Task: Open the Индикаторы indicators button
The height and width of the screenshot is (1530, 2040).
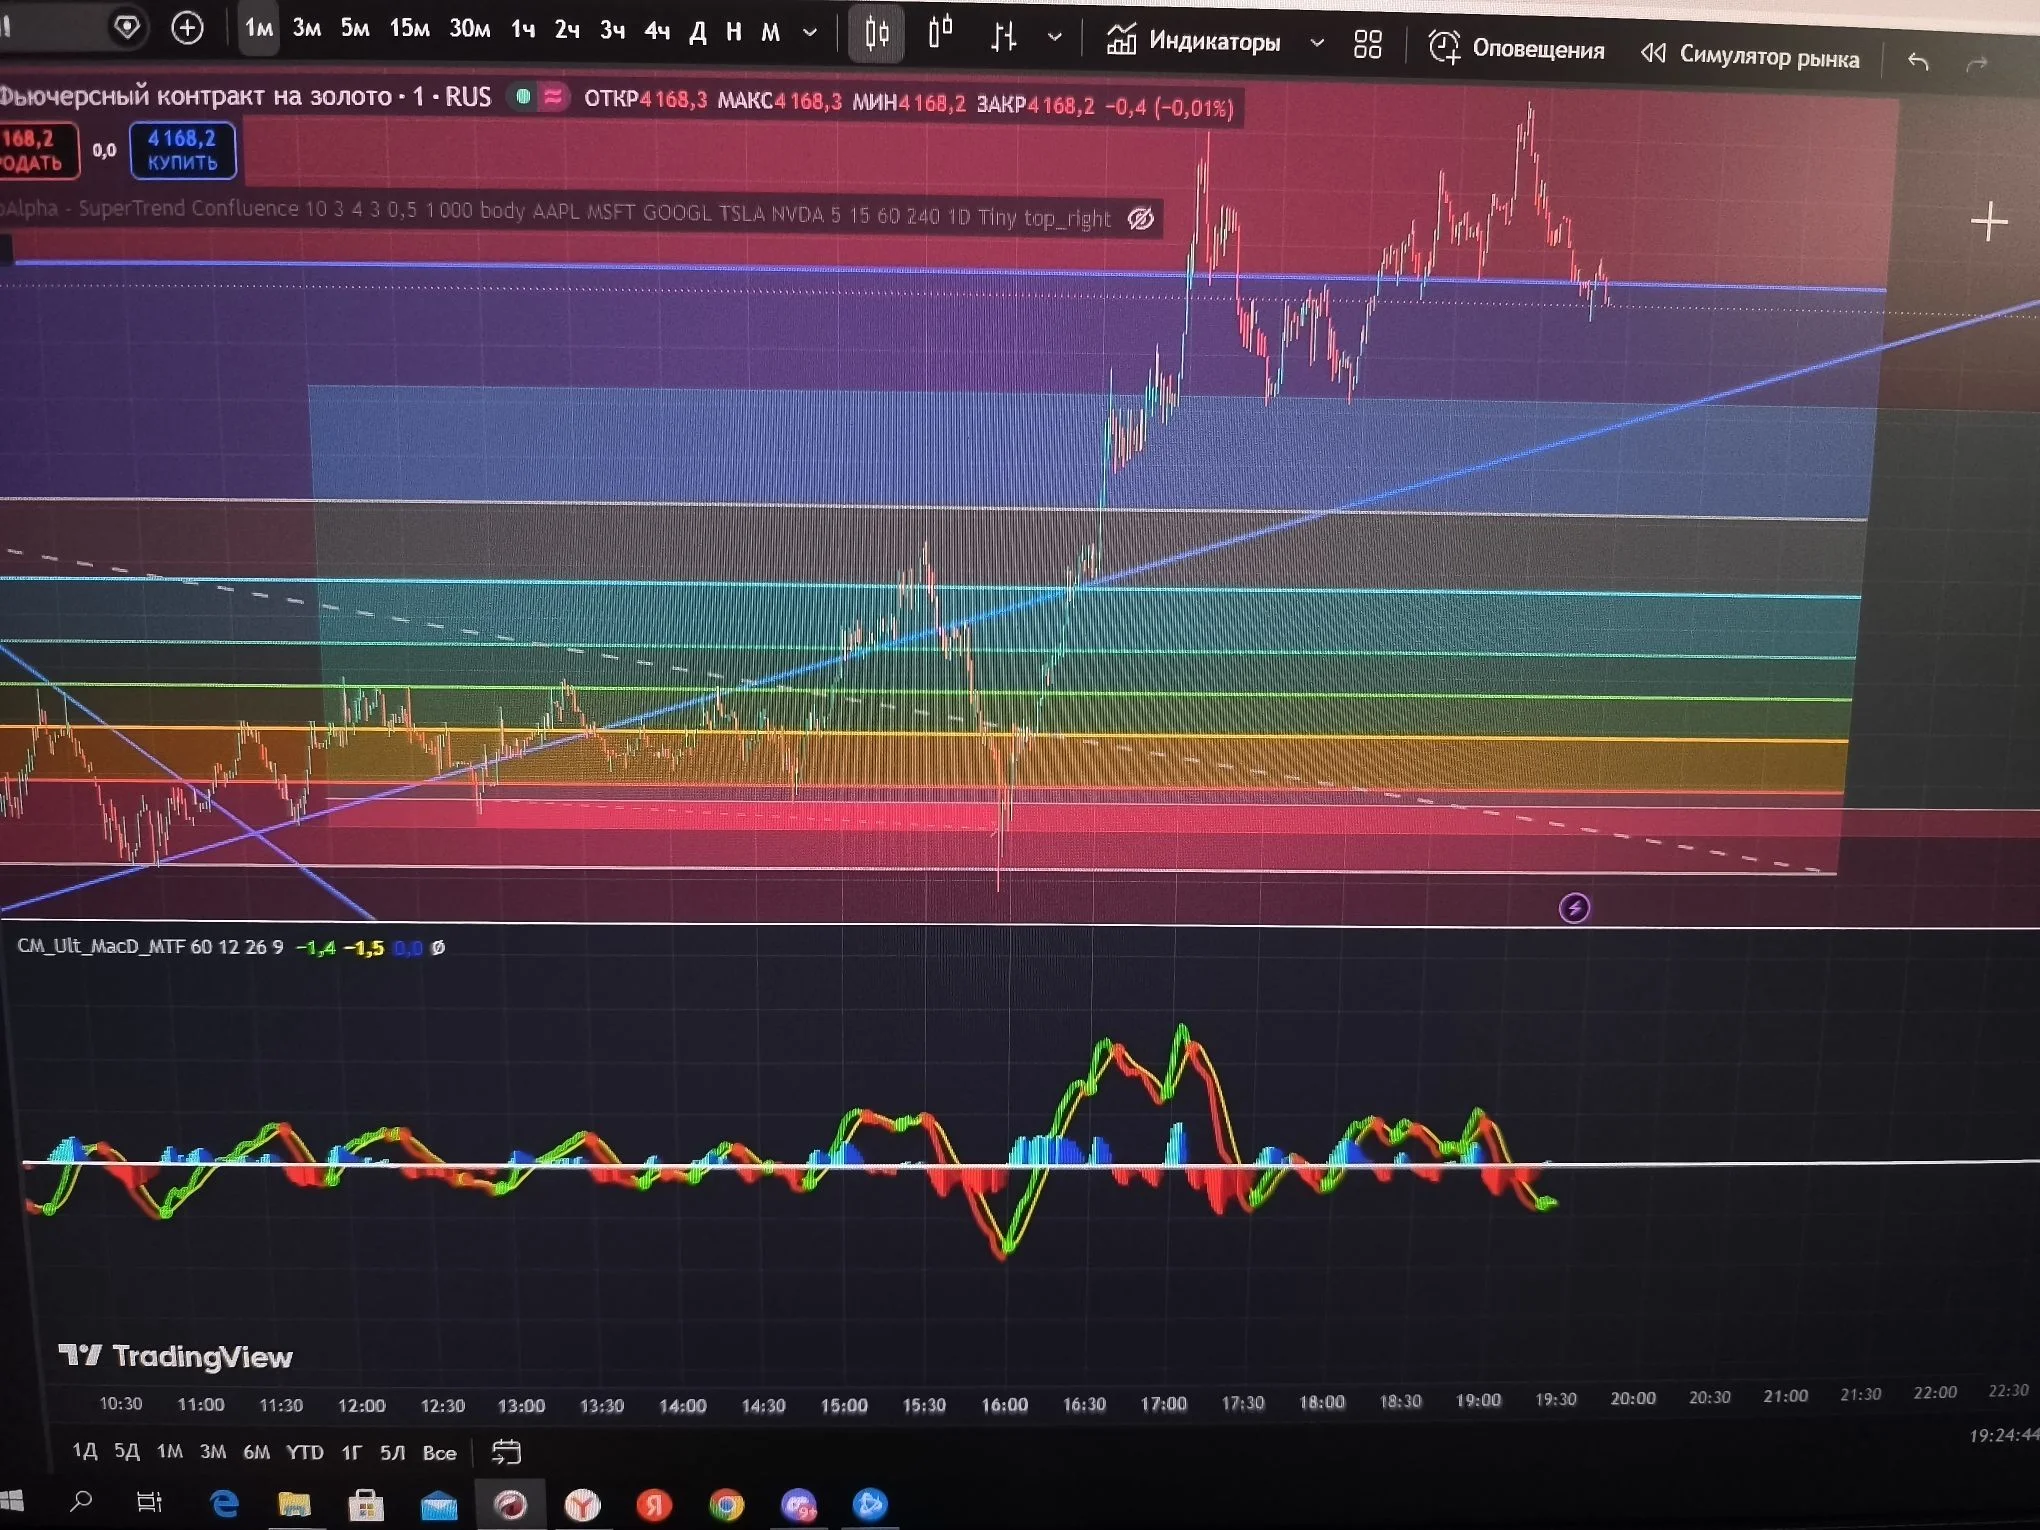Action: coord(1193,41)
